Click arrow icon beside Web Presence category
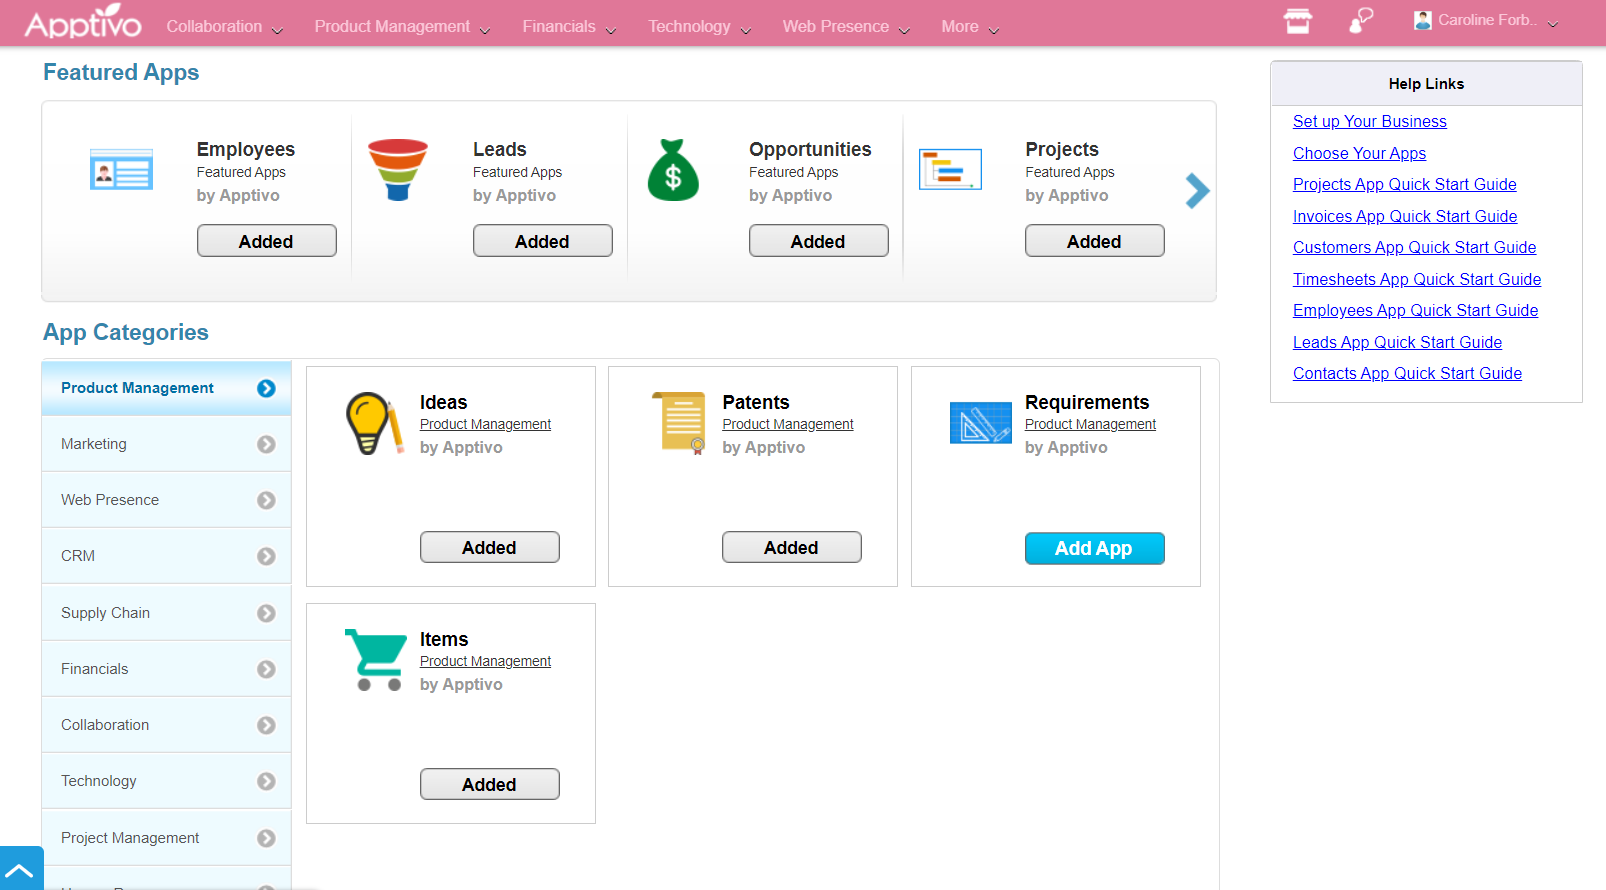1606x890 pixels. point(266,500)
